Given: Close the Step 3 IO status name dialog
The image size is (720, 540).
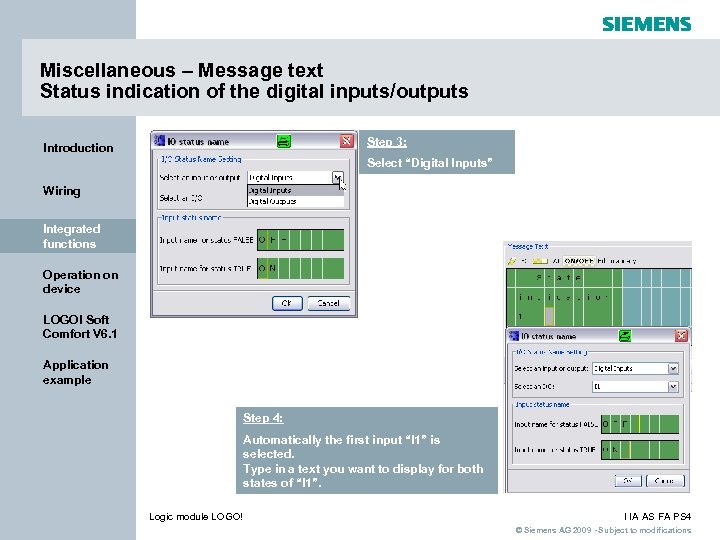Looking at the screenshot, I should (347, 141).
